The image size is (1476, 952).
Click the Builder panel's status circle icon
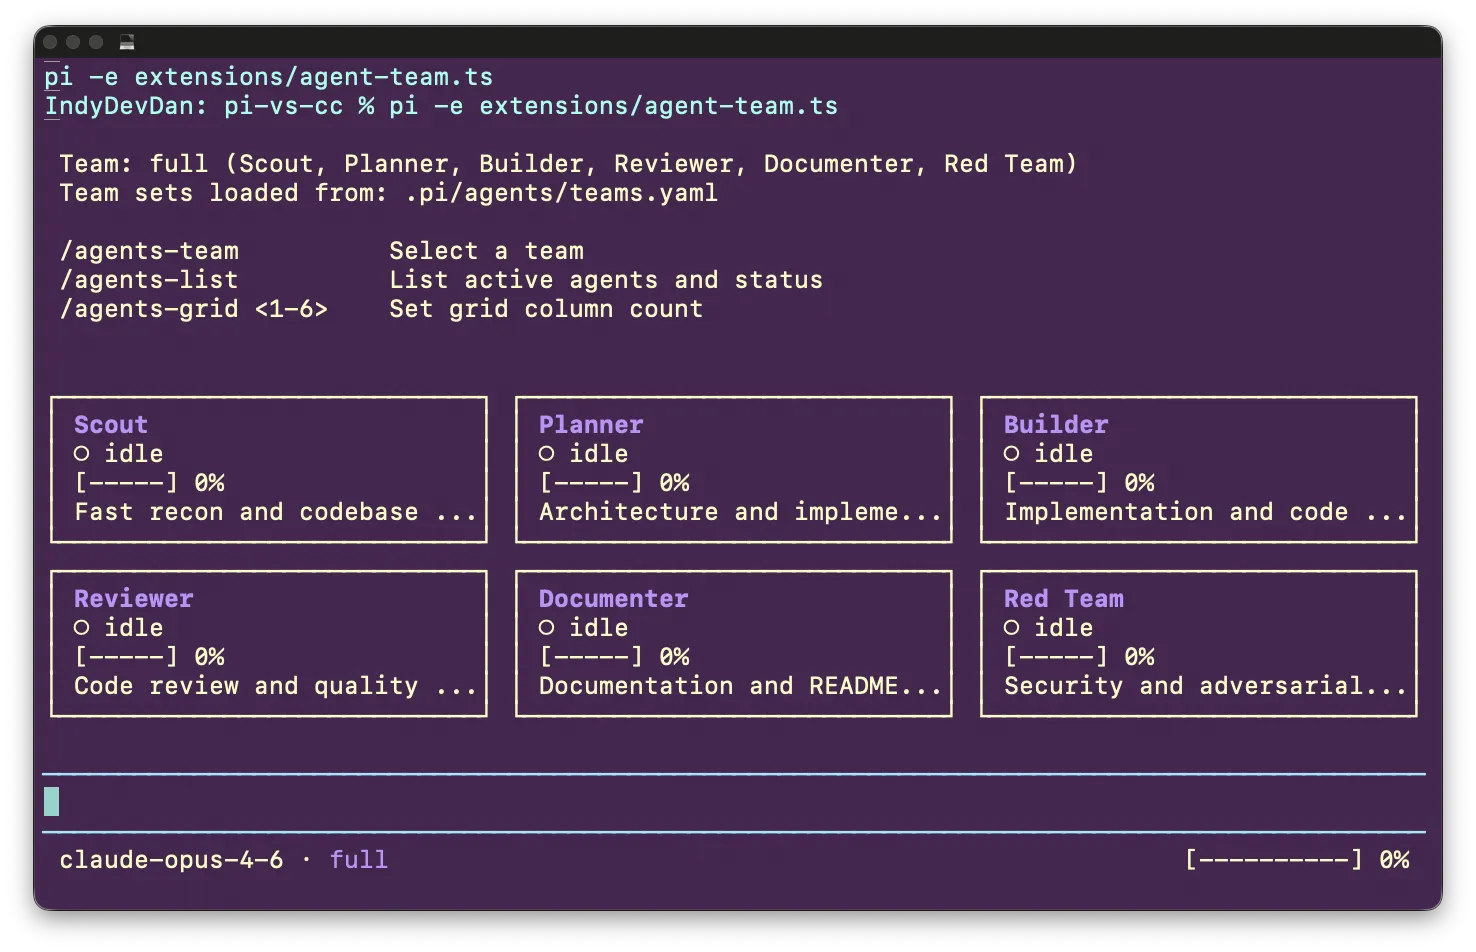tap(1012, 453)
